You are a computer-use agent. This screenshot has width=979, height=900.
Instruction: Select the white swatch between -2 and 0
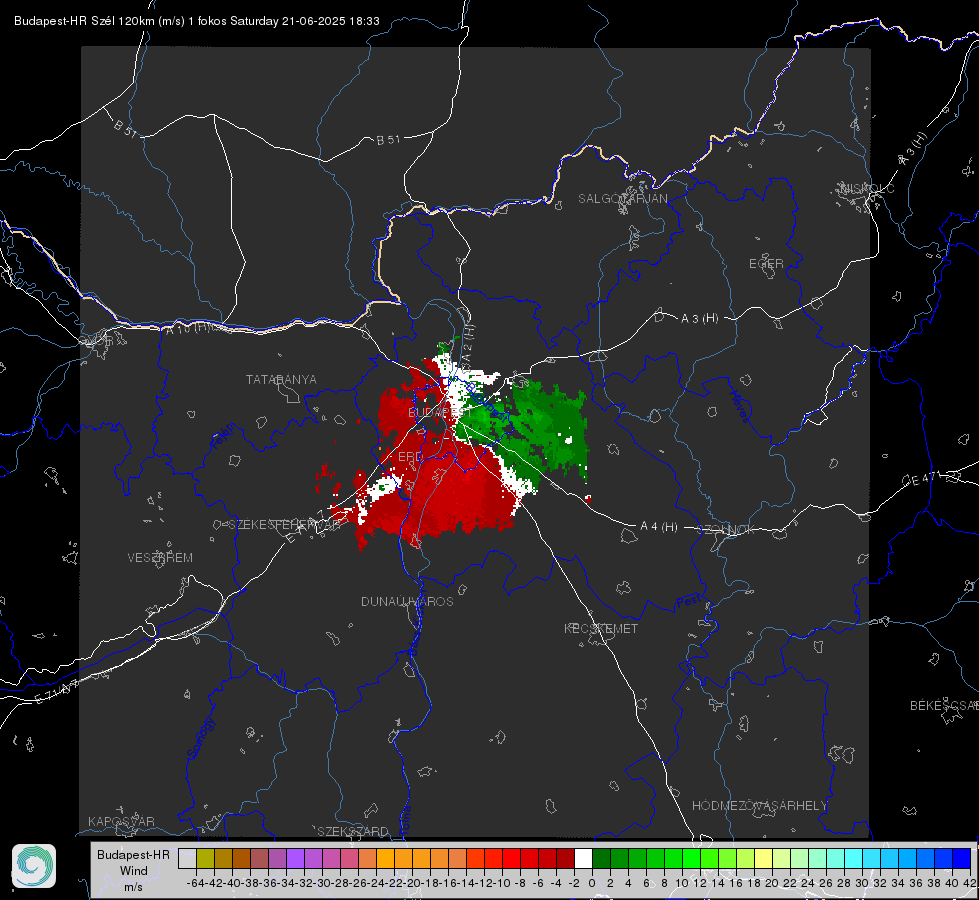(x=583, y=858)
